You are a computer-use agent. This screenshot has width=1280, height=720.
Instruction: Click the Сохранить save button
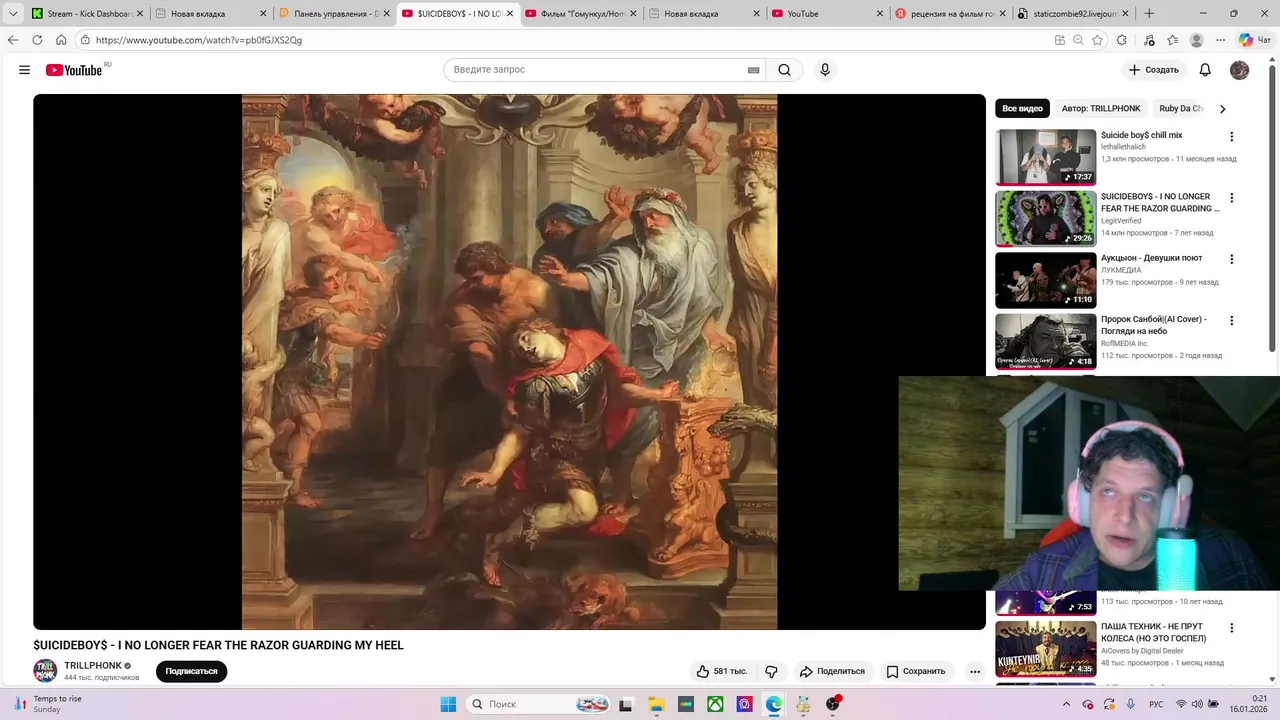(916, 671)
